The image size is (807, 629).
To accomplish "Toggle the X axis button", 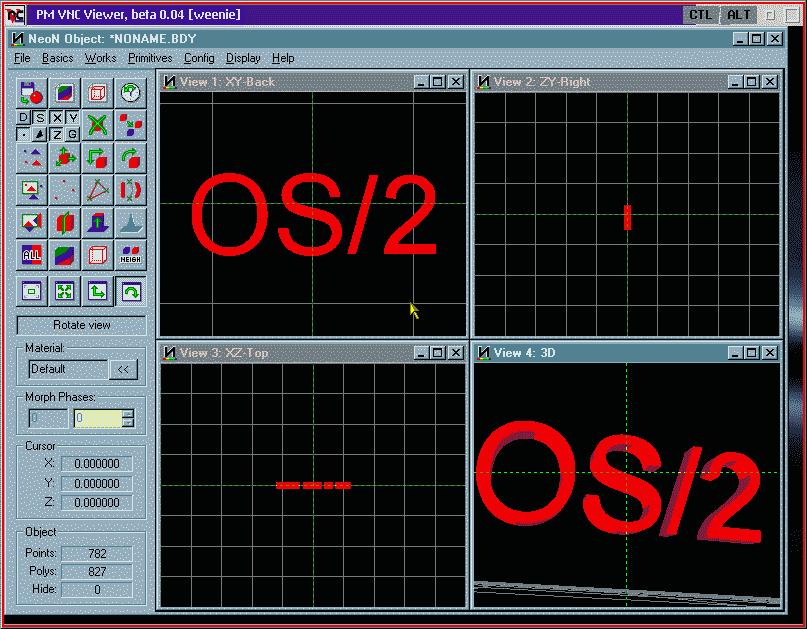I will (57, 118).
